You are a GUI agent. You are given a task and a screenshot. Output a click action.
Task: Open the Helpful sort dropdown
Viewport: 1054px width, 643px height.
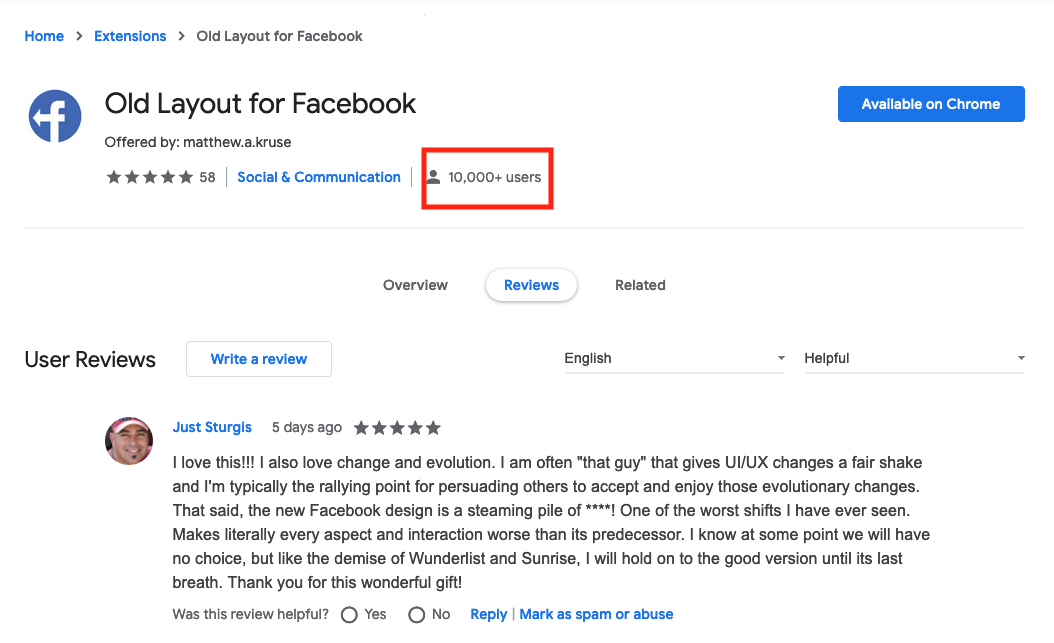point(915,359)
